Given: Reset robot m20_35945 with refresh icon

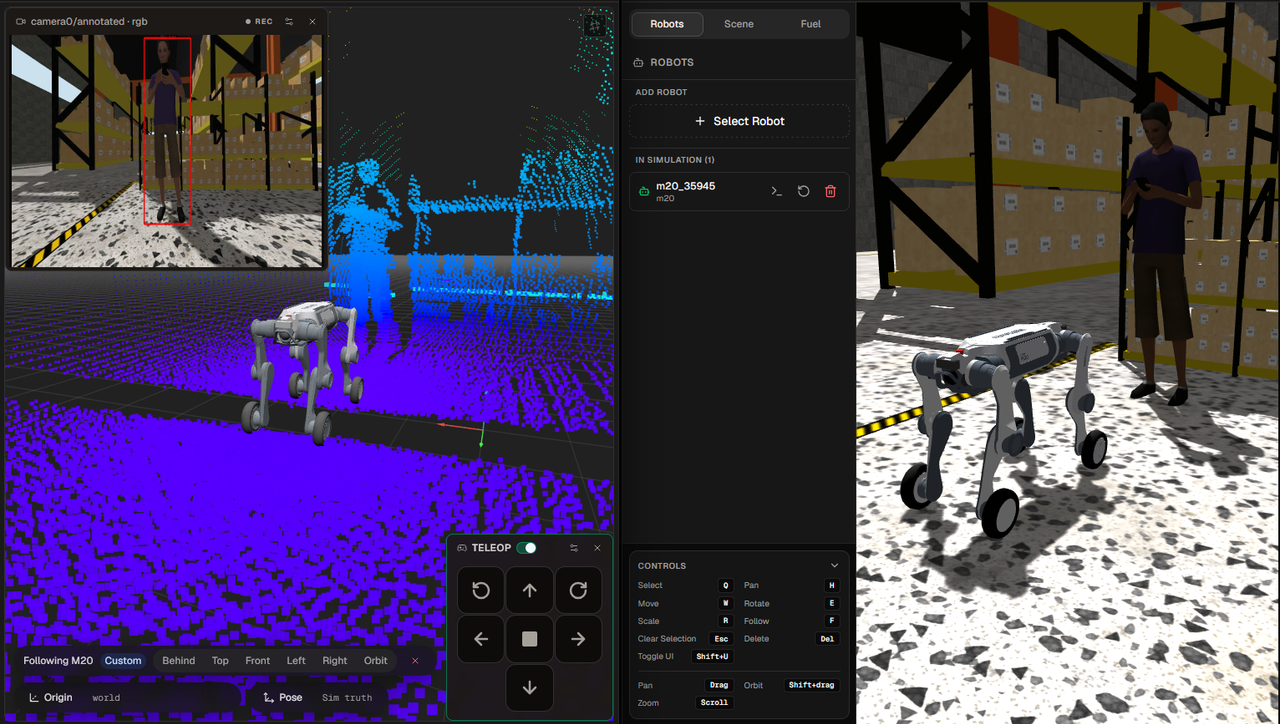Looking at the screenshot, I should click(803, 191).
